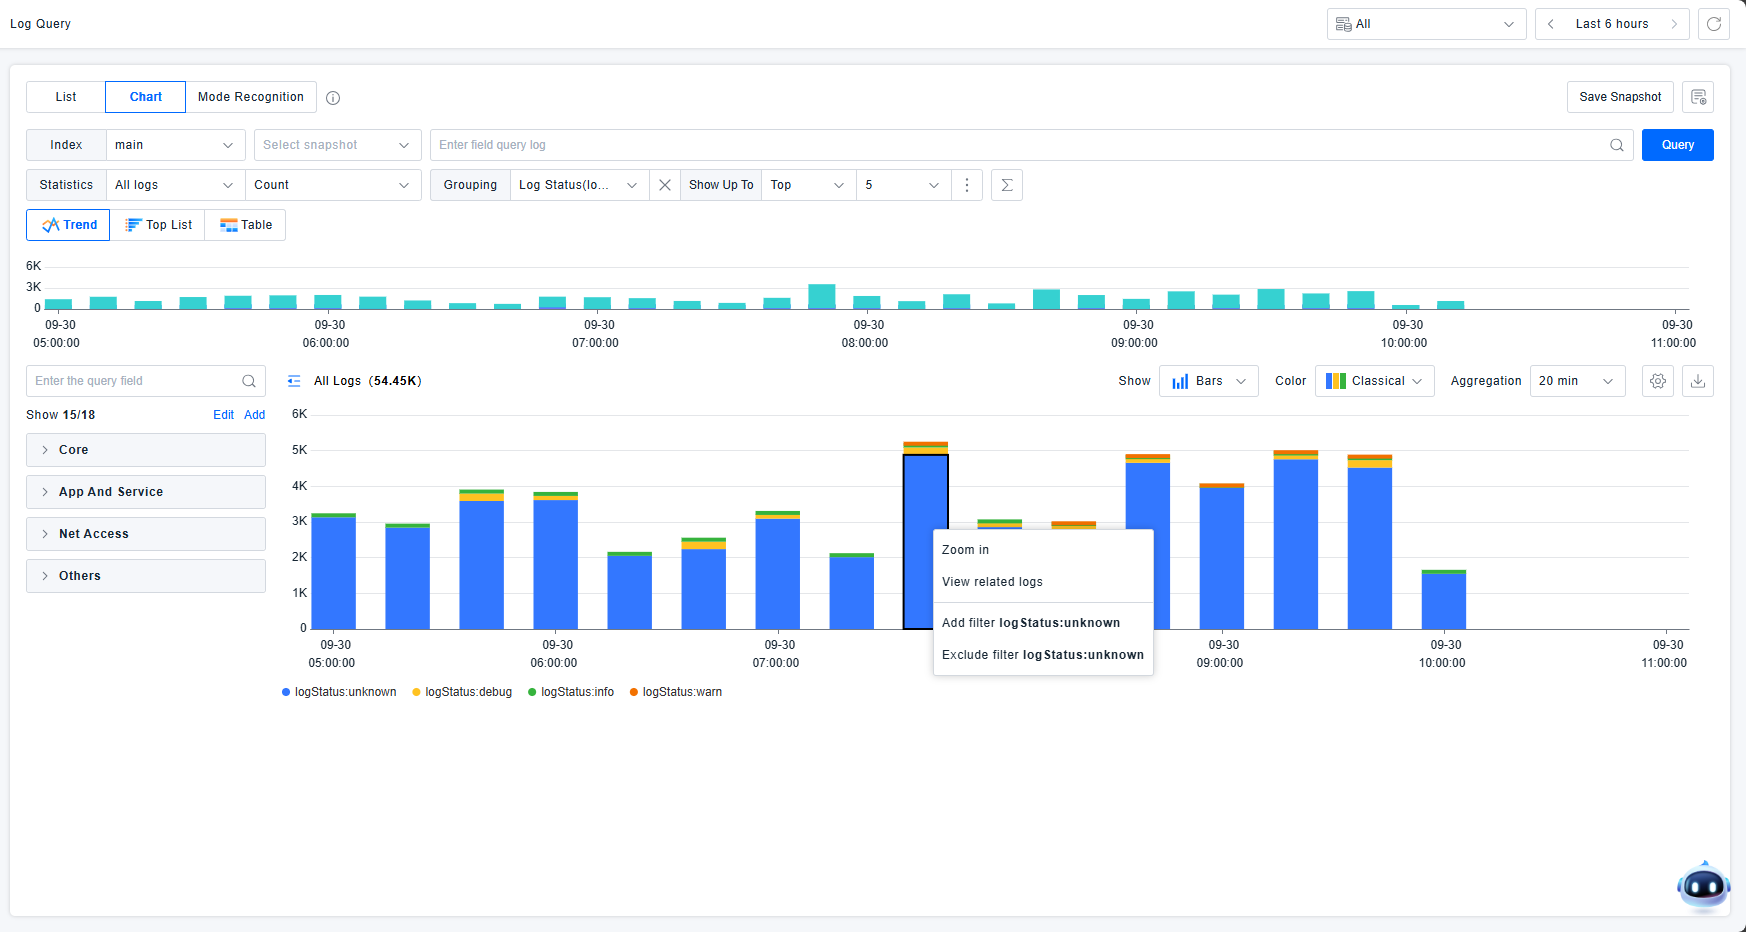Viewport: 1746px width, 932px height.
Task: Click the refresh icon in top bar
Action: (x=1713, y=24)
